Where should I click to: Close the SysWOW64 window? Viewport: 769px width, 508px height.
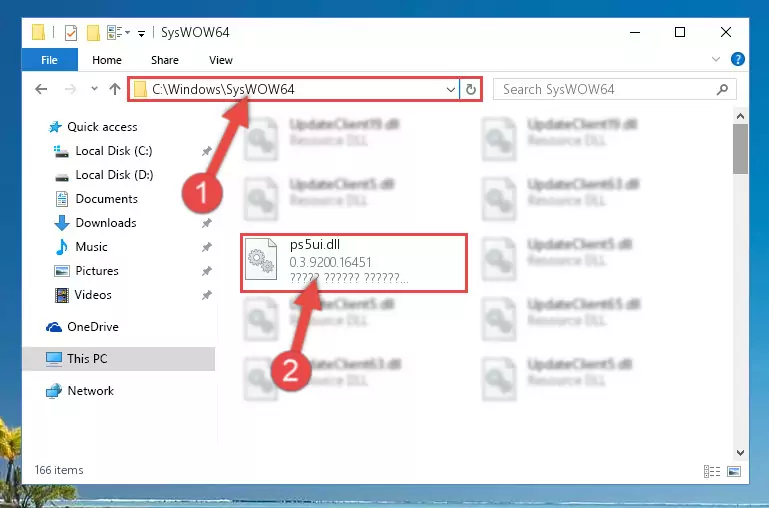726,32
